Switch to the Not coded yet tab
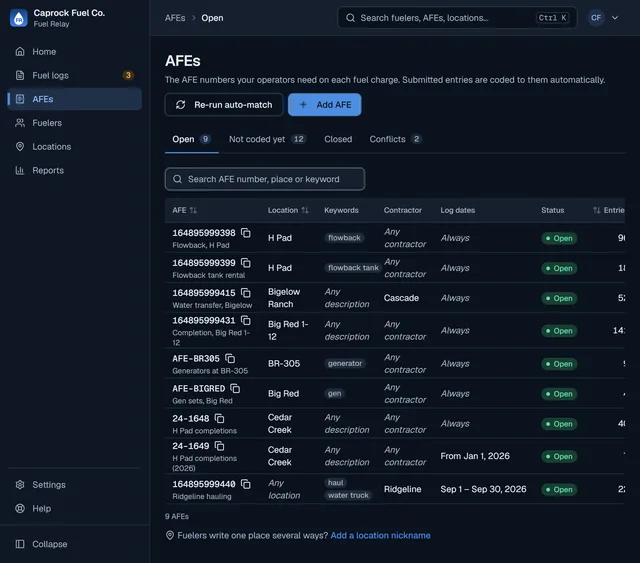This screenshot has width=640, height=563. pyautogui.click(x=267, y=139)
